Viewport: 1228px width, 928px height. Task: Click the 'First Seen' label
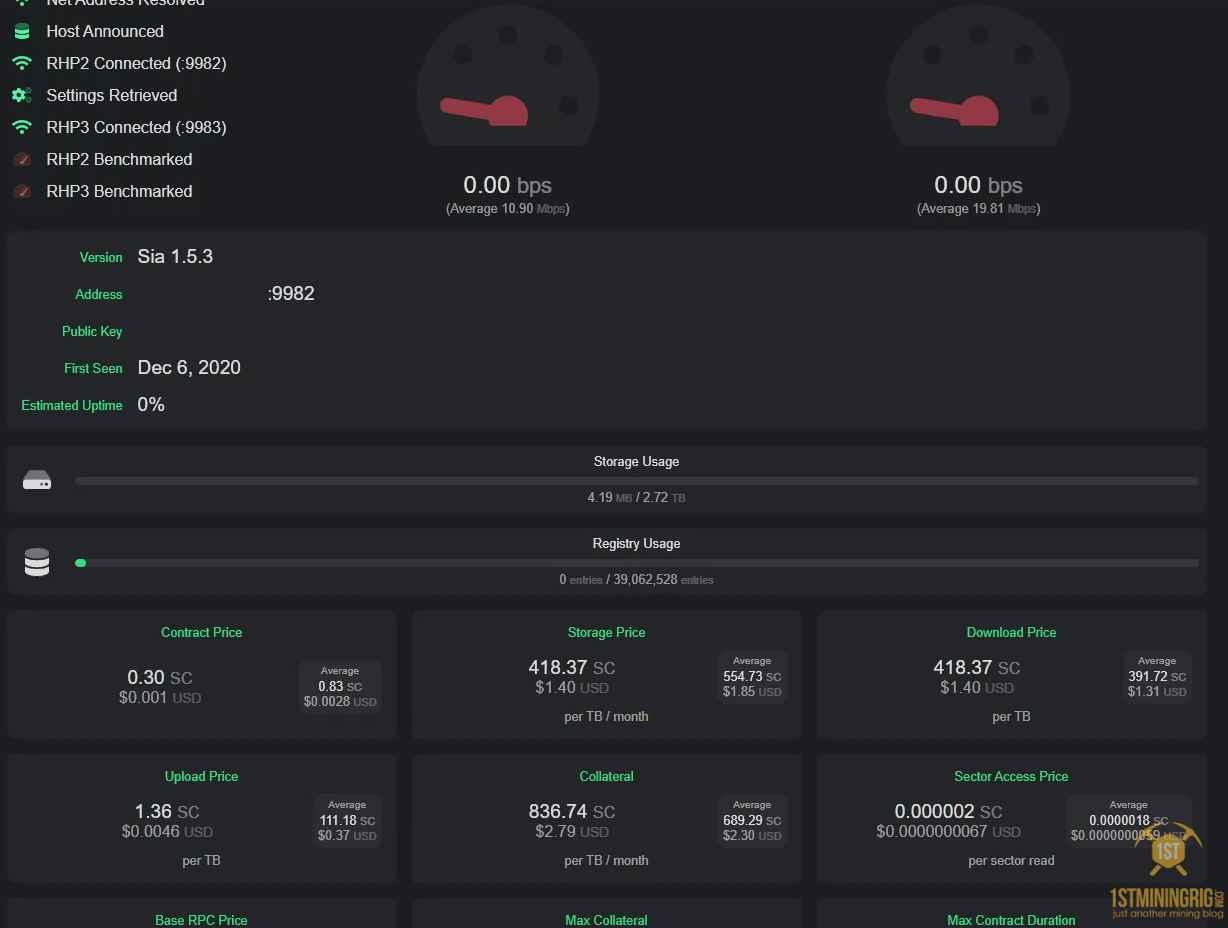pyautogui.click(x=93, y=368)
